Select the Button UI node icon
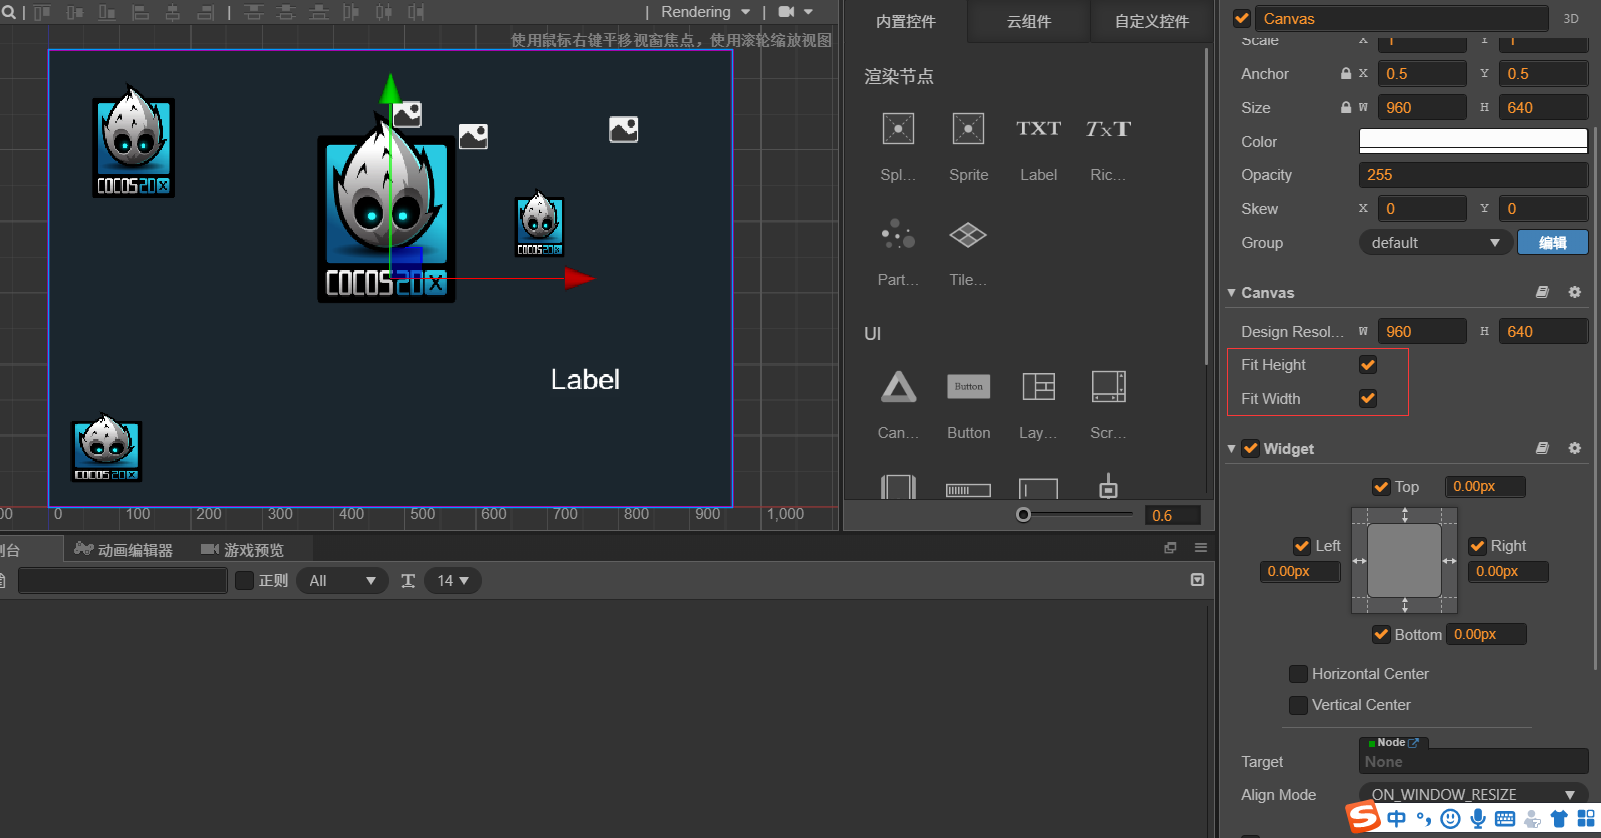The width and height of the screenshot is (1601, 838). (x=968, y=386)
